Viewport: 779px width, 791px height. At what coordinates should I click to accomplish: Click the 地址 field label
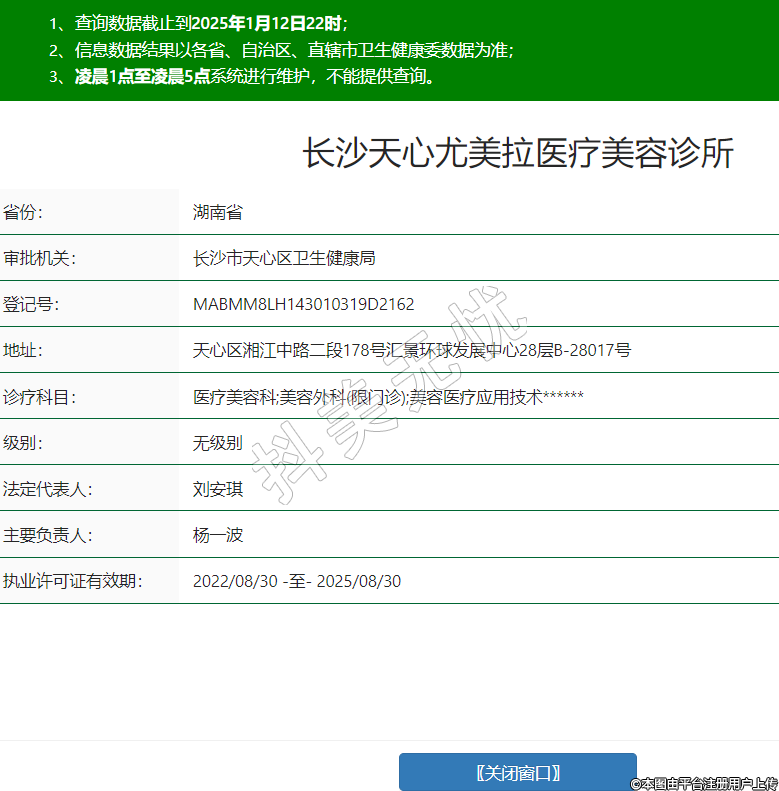pos(24,350)
